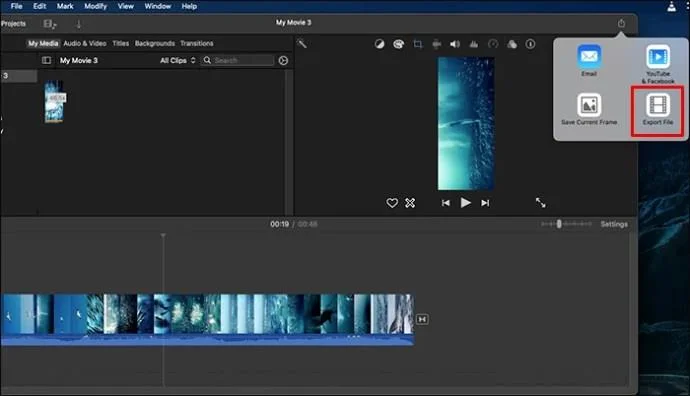690x396 pixels.
Task: Click the magic wand auto-enhance icon
Action: 302,43
